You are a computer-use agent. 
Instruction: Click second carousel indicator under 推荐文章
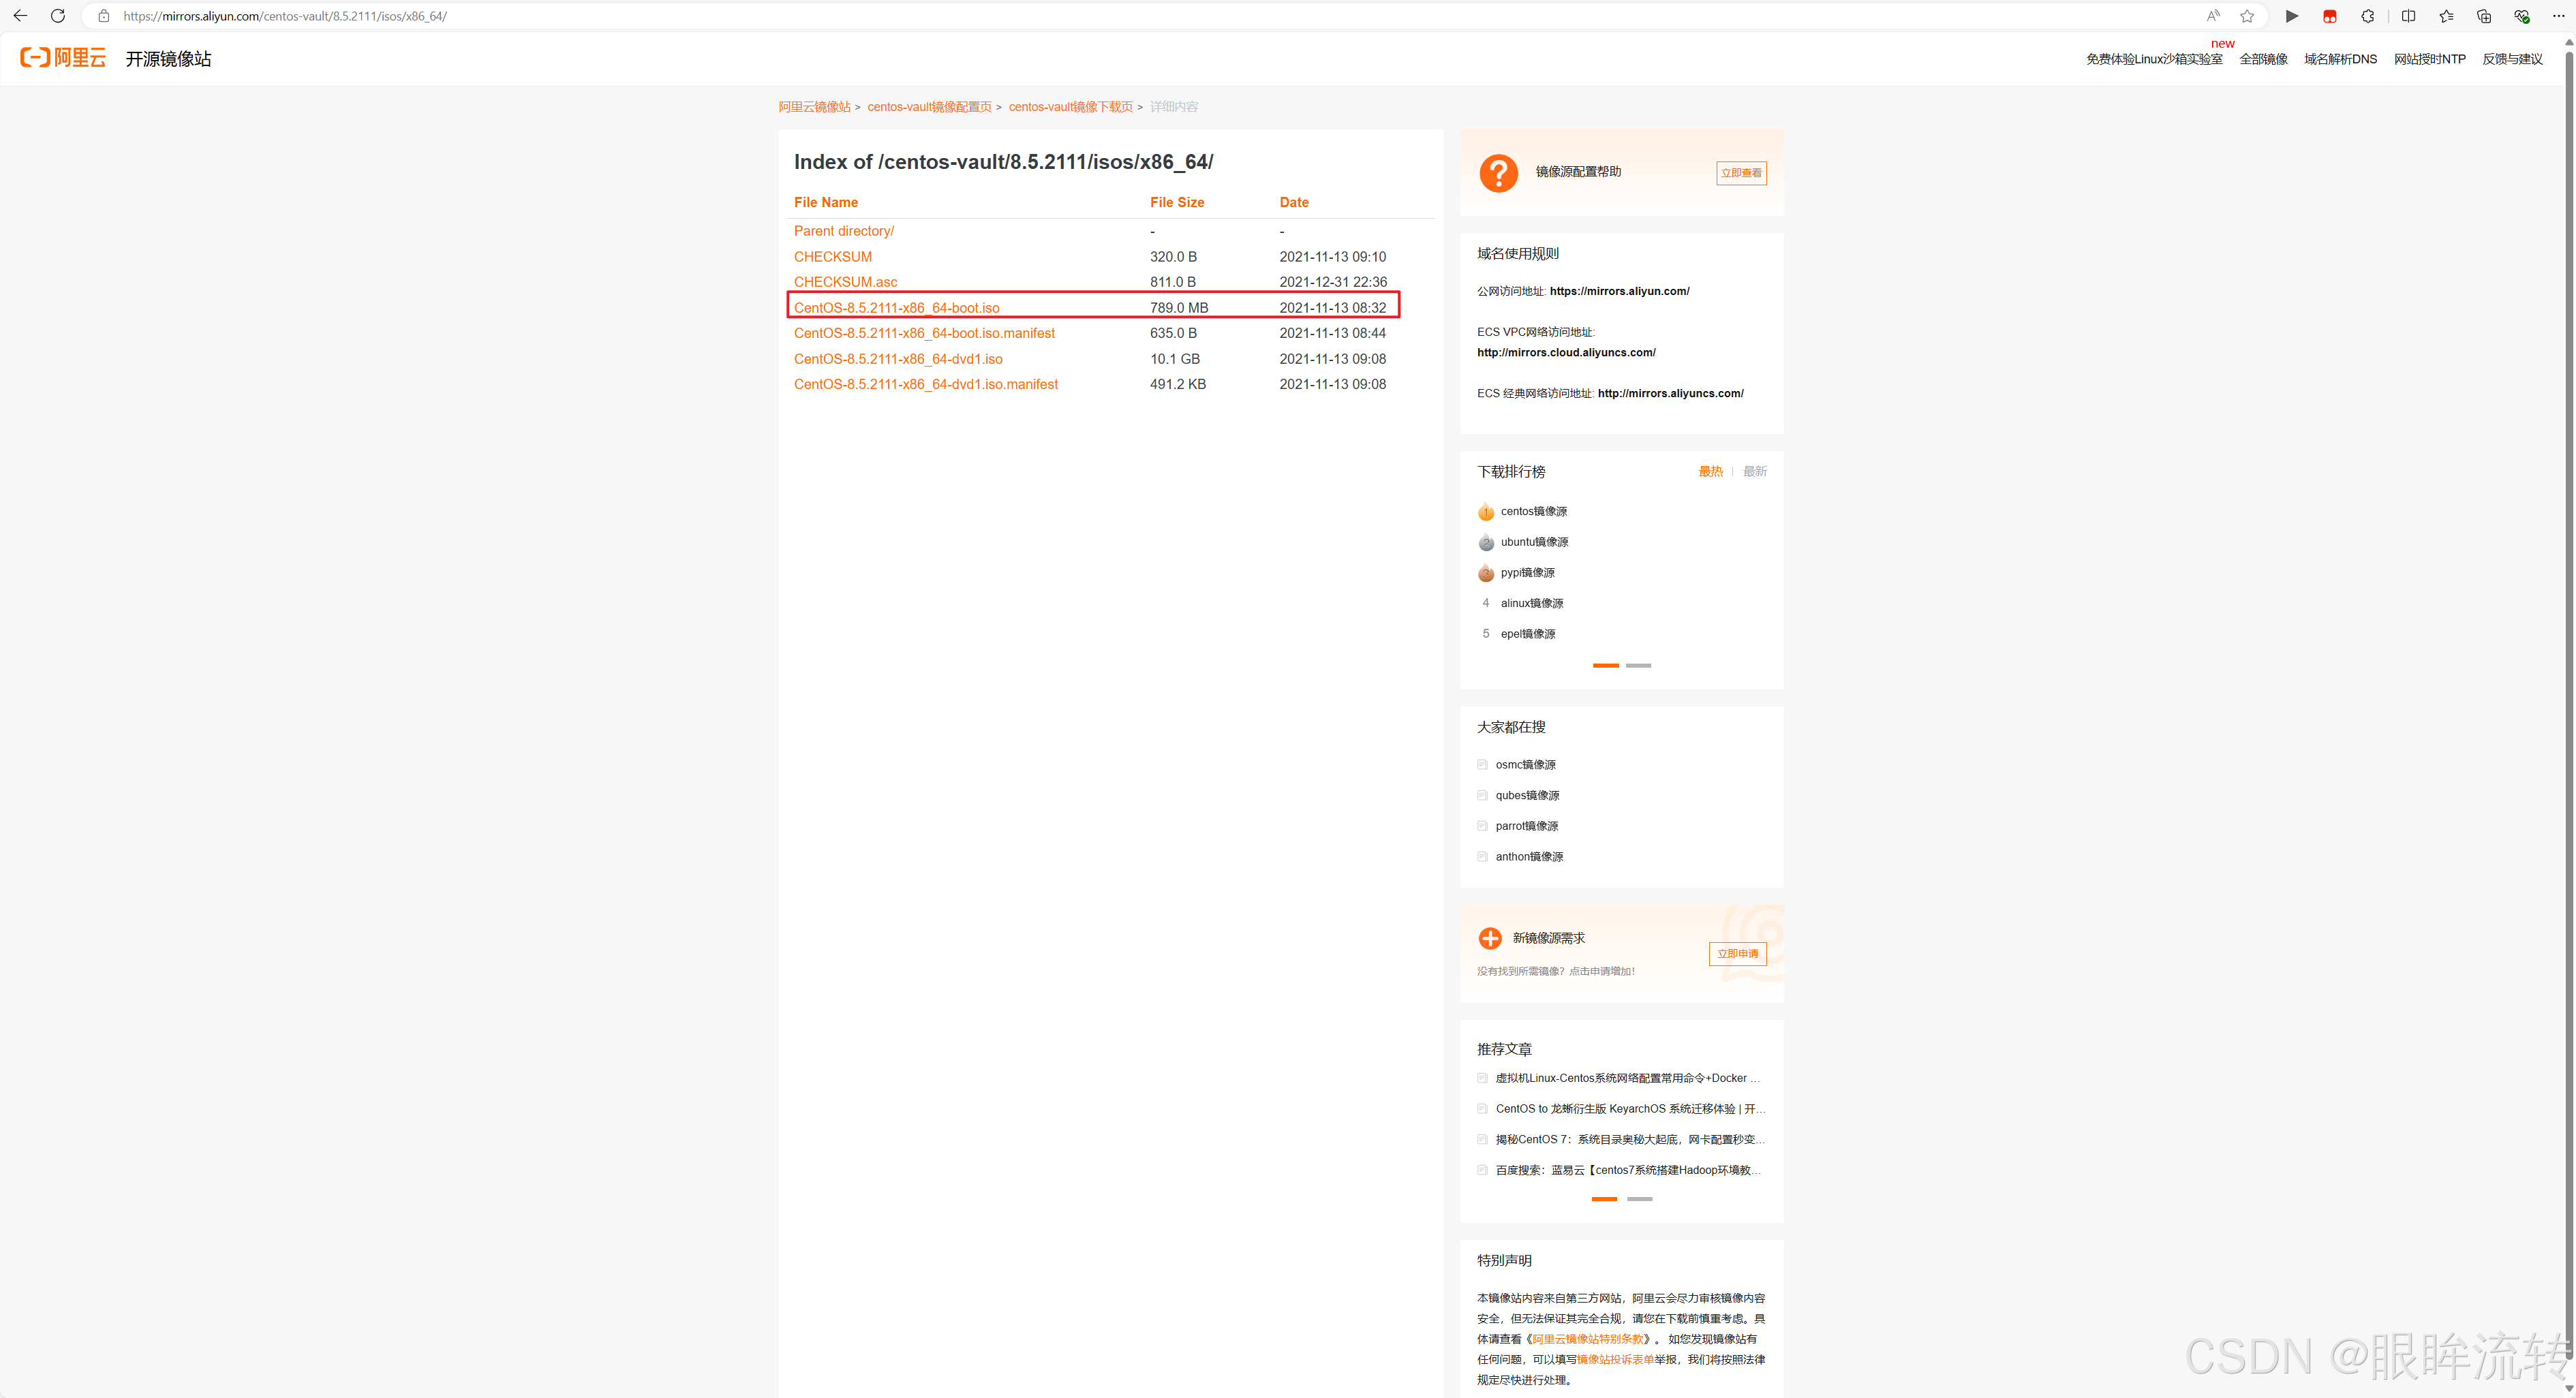point(1639,1199)
